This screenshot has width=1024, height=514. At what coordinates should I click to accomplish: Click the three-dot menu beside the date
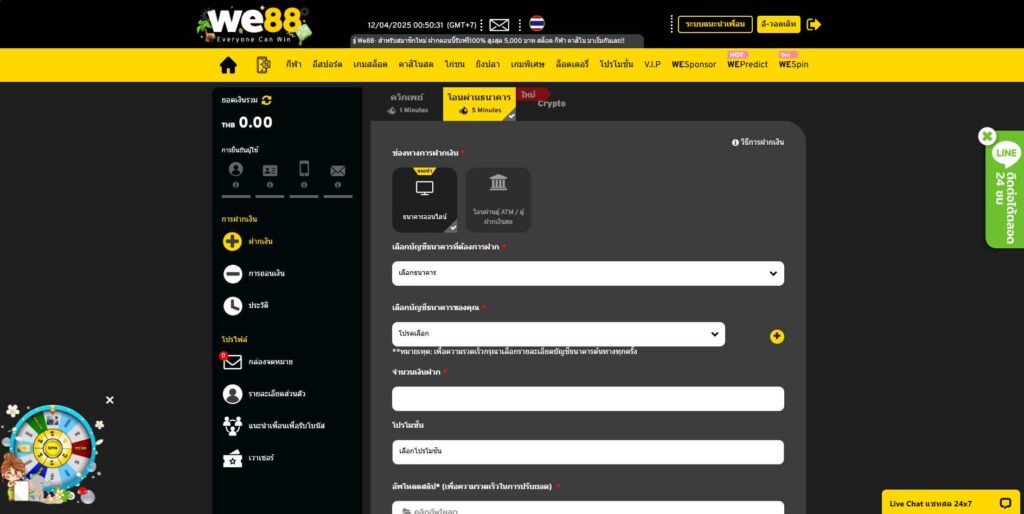tap(481, 25)
